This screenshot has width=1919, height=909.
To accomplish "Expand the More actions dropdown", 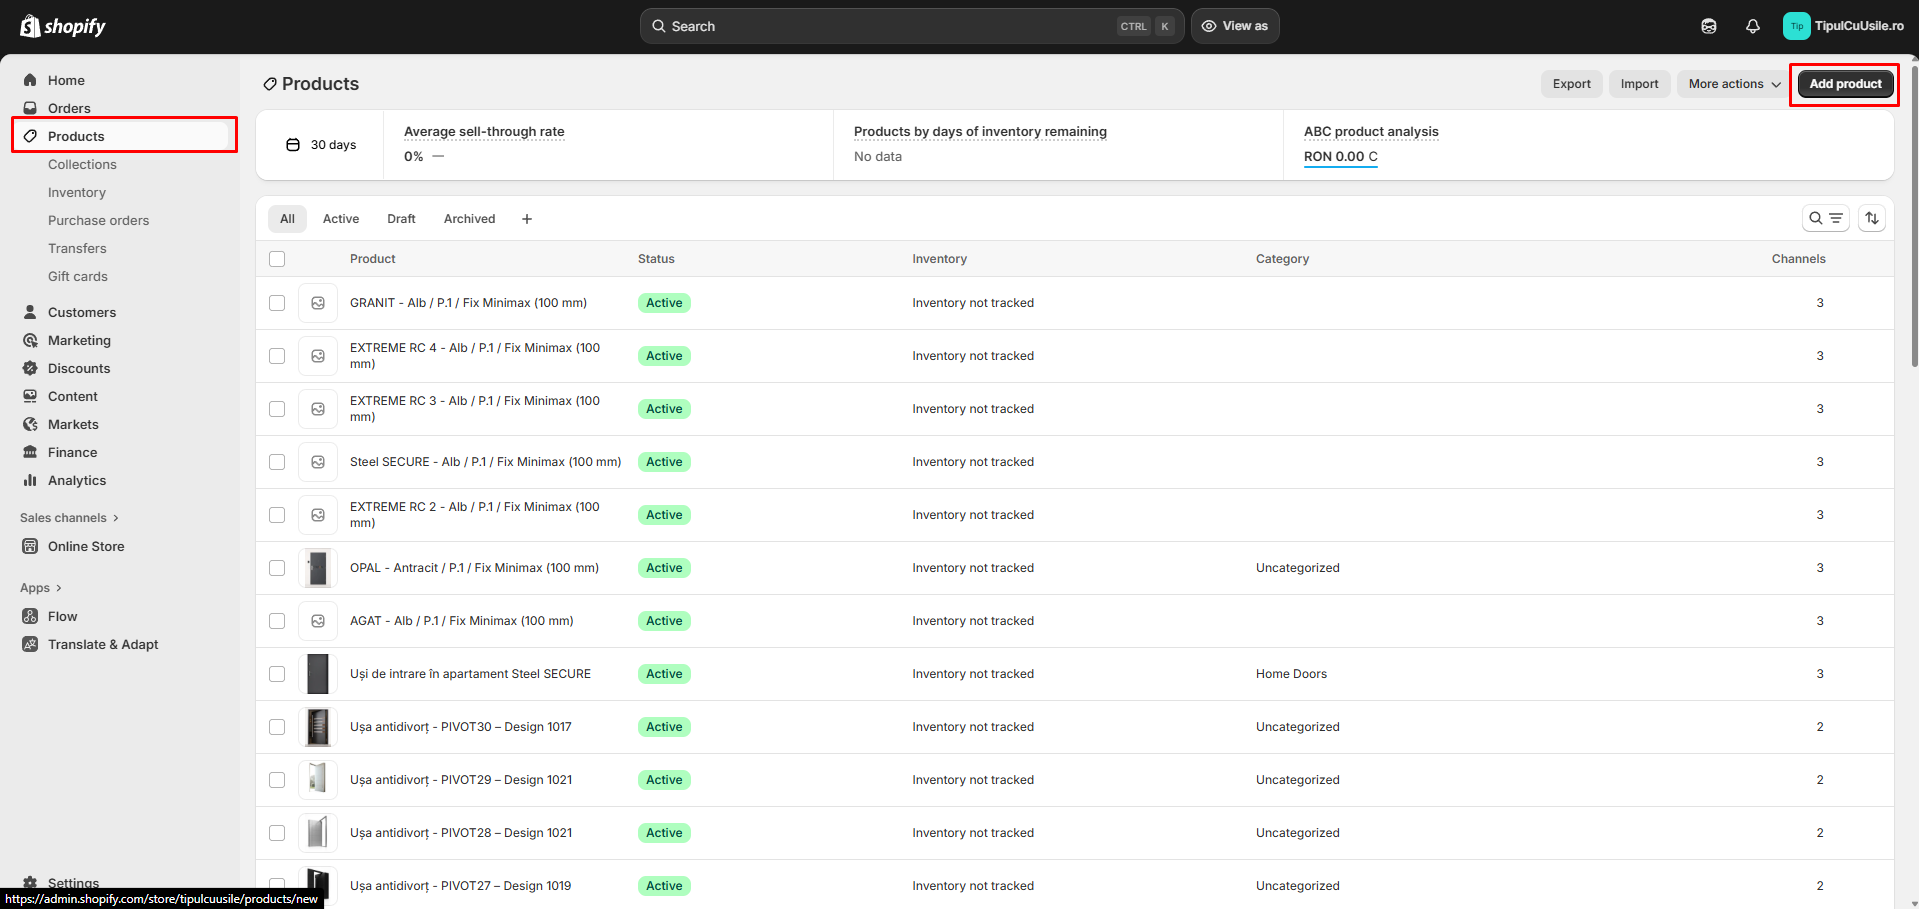I will 1733,84.
